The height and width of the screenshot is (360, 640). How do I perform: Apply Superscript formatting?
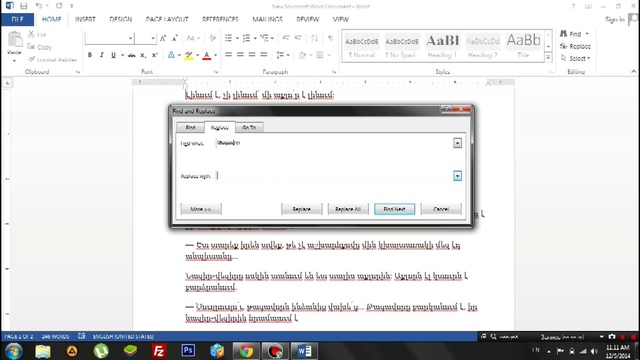155,55
